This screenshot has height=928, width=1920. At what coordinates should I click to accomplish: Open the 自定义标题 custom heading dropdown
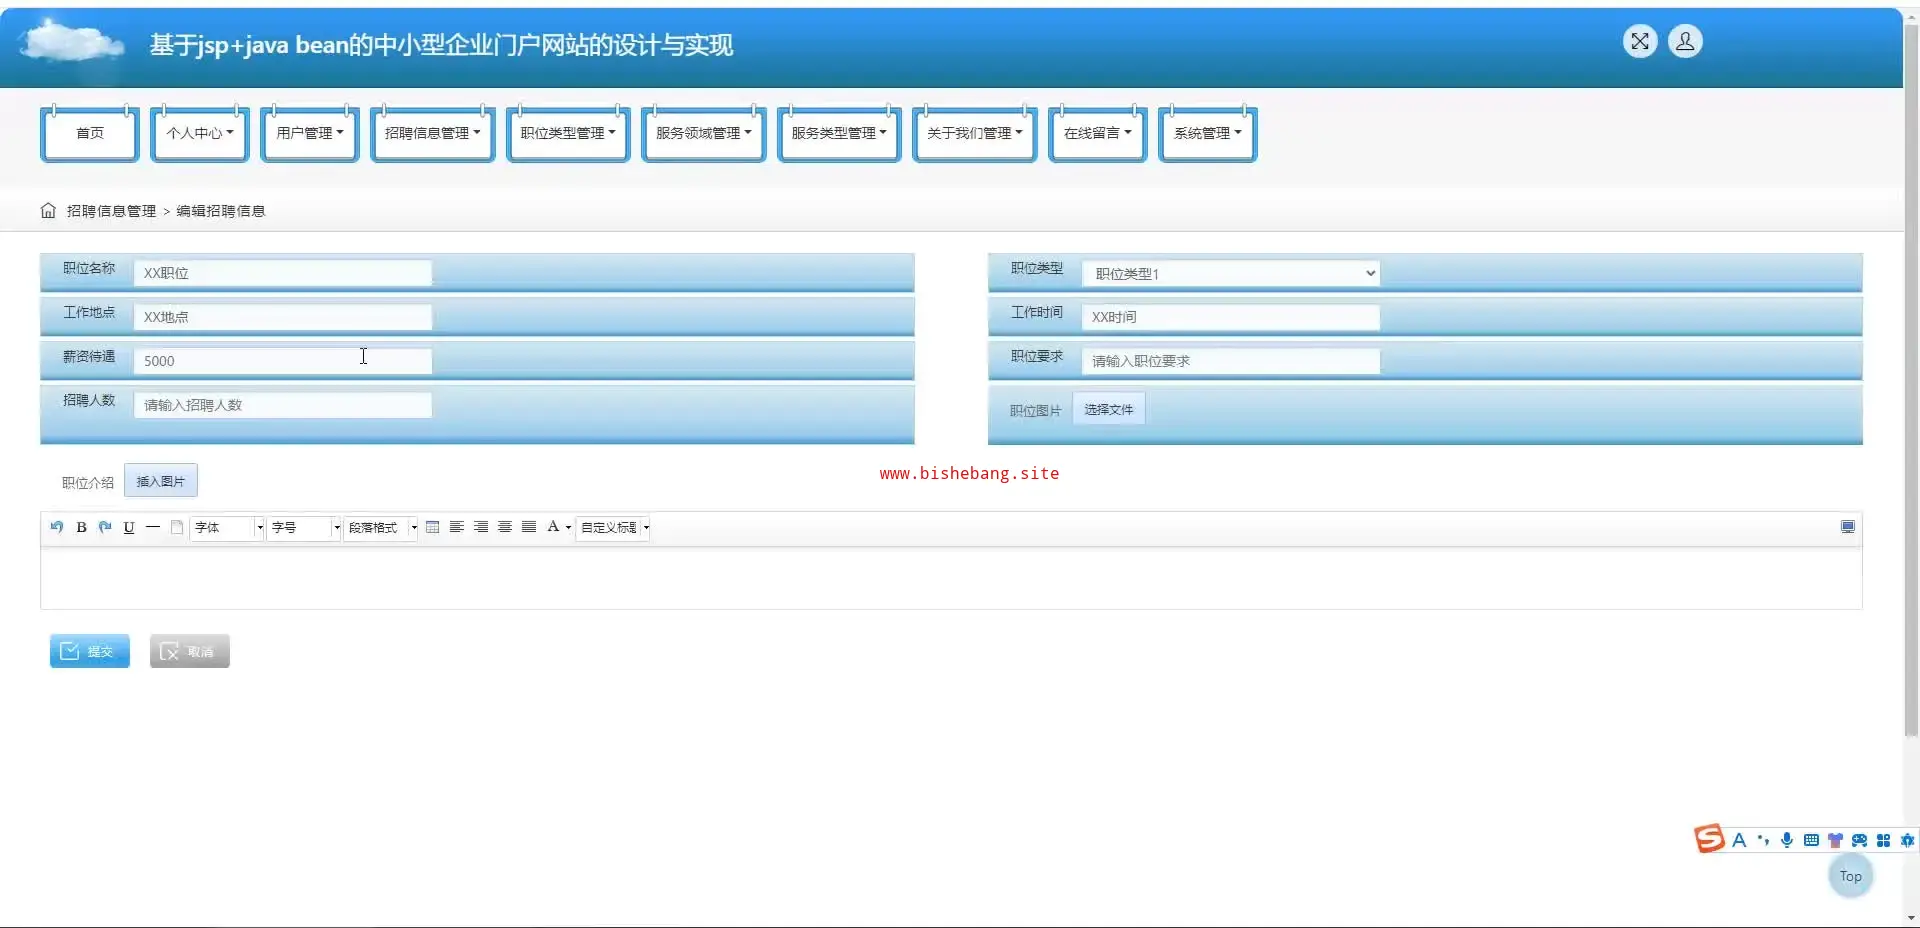614,527
